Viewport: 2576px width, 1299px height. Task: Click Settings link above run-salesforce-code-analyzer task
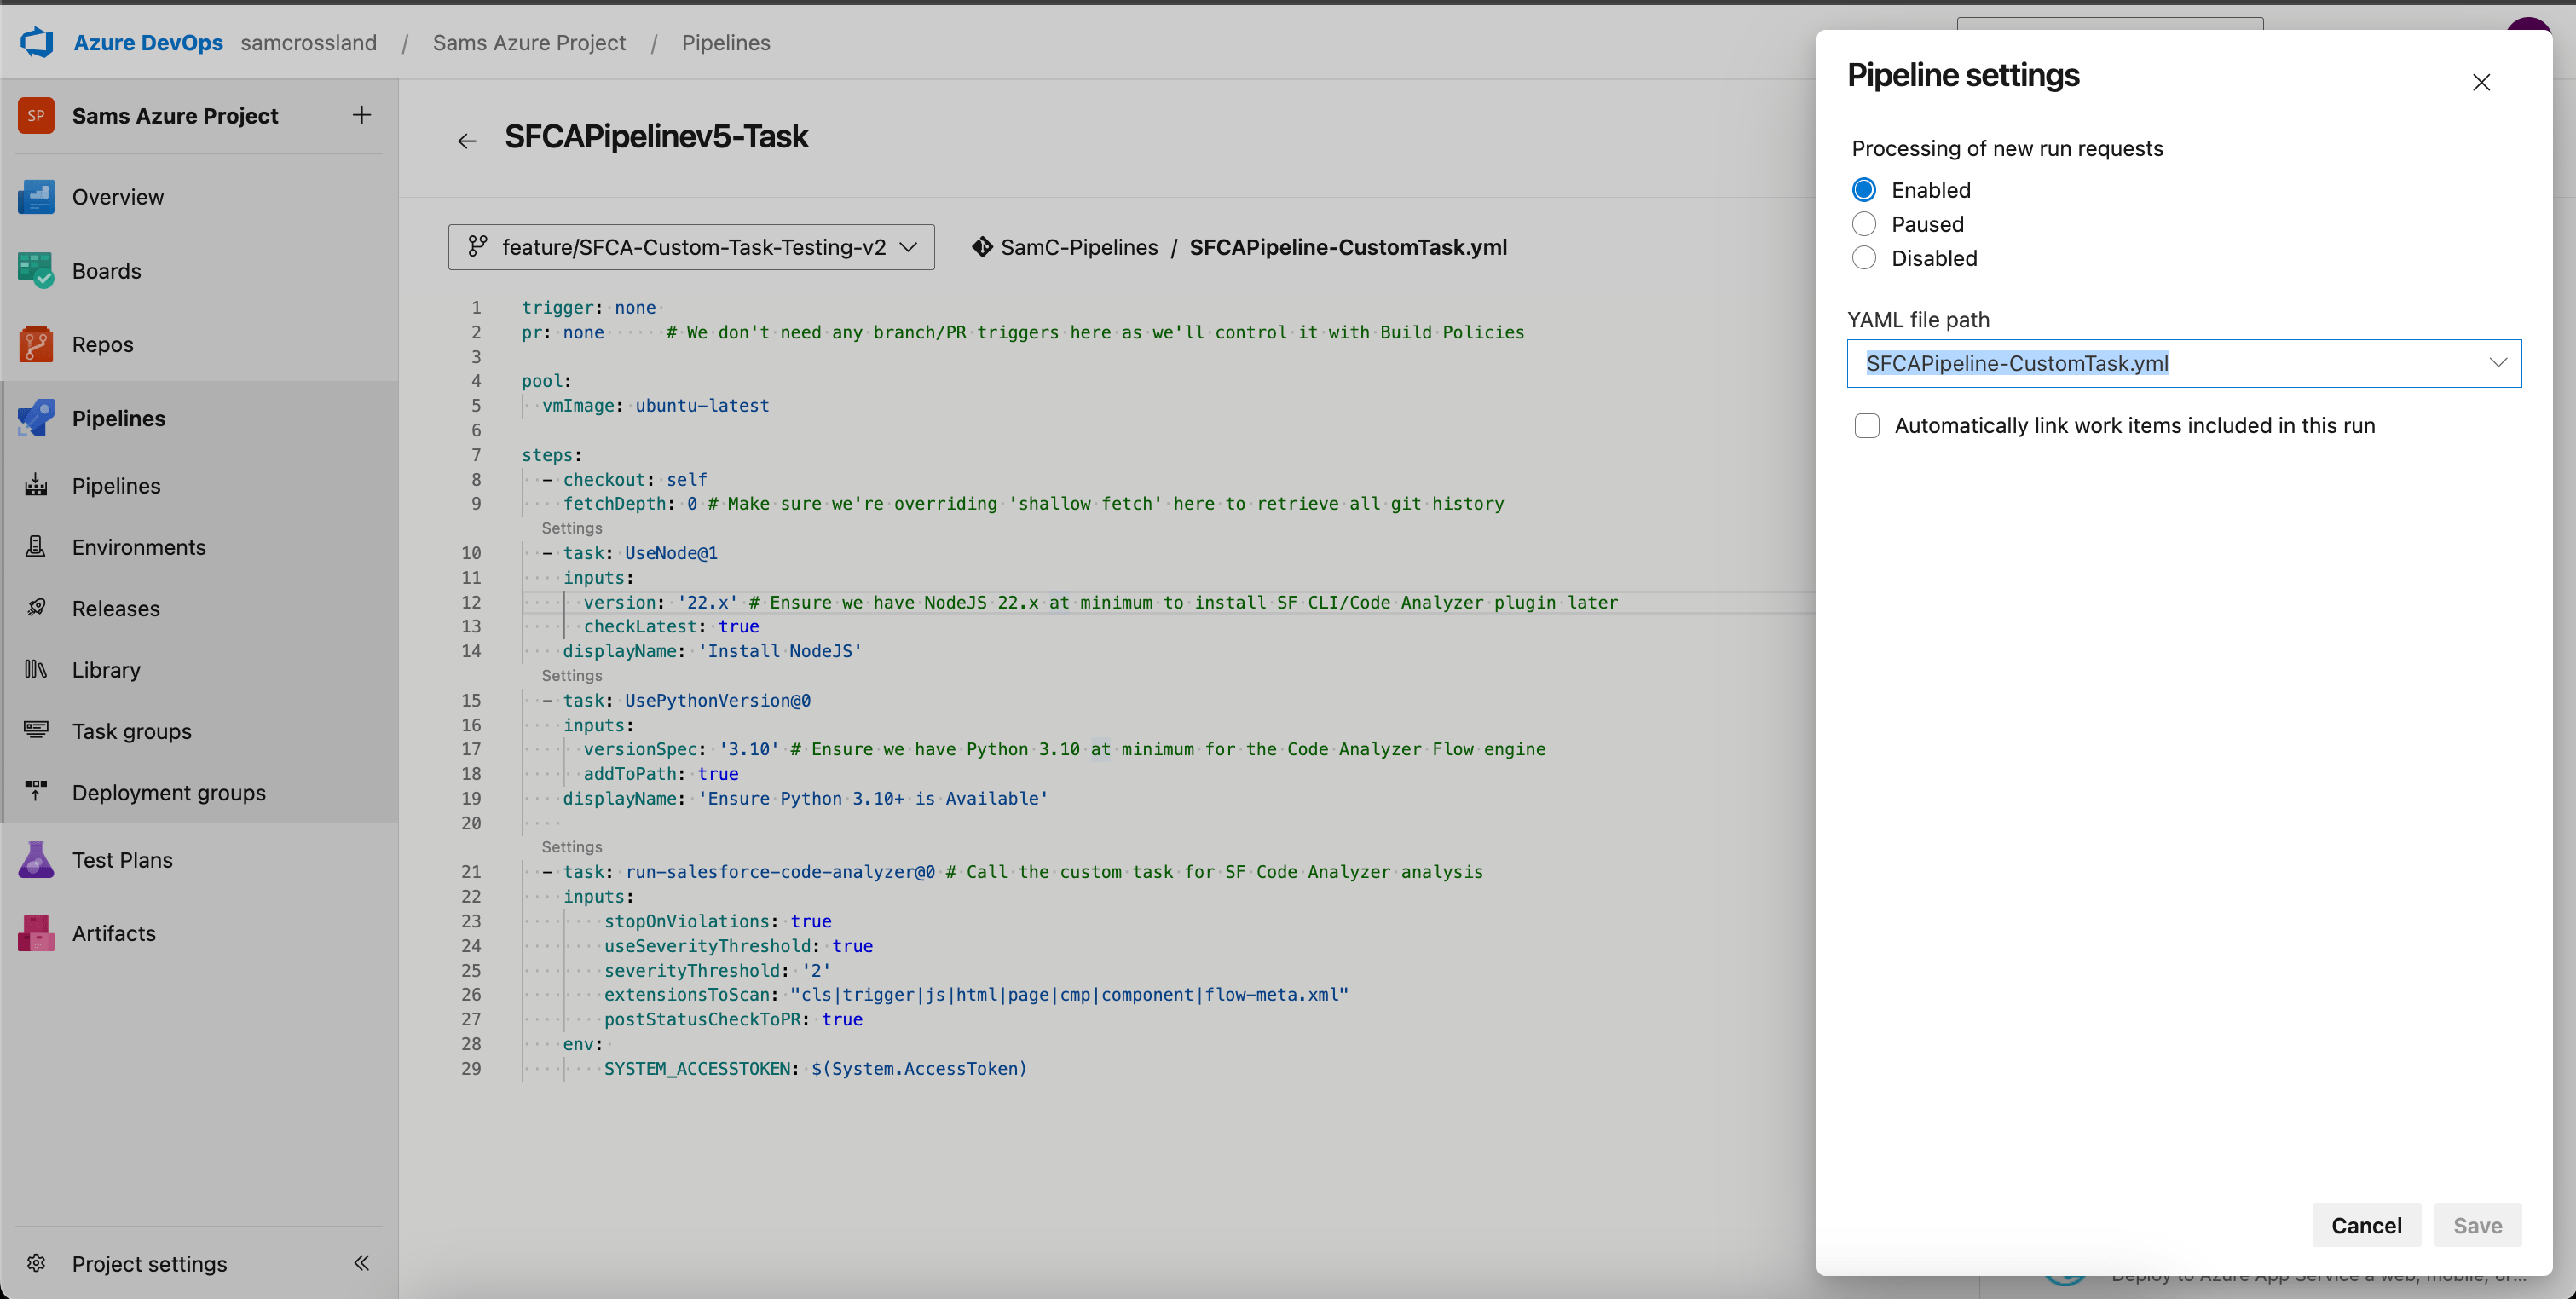pyautogui.click(x=572, y=847)
